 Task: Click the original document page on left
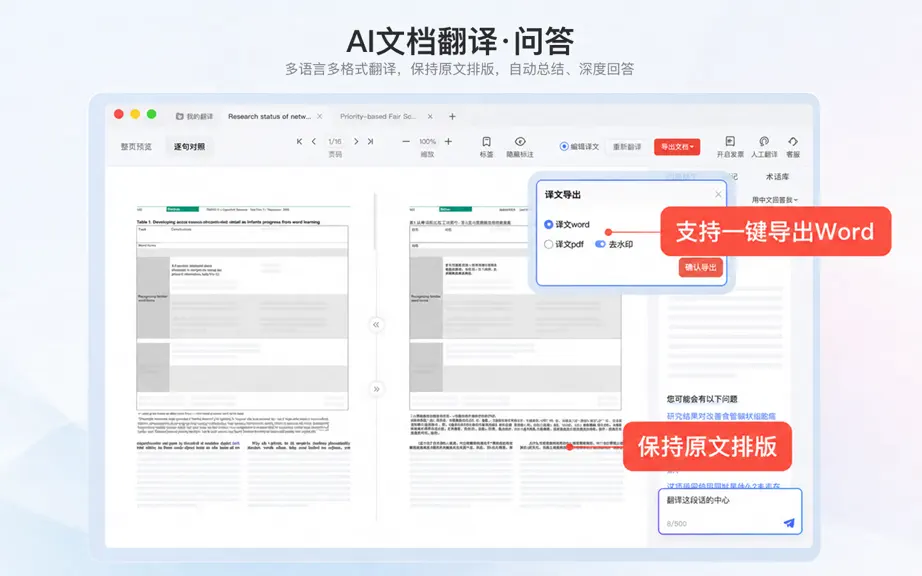click(x=243, y=356)
